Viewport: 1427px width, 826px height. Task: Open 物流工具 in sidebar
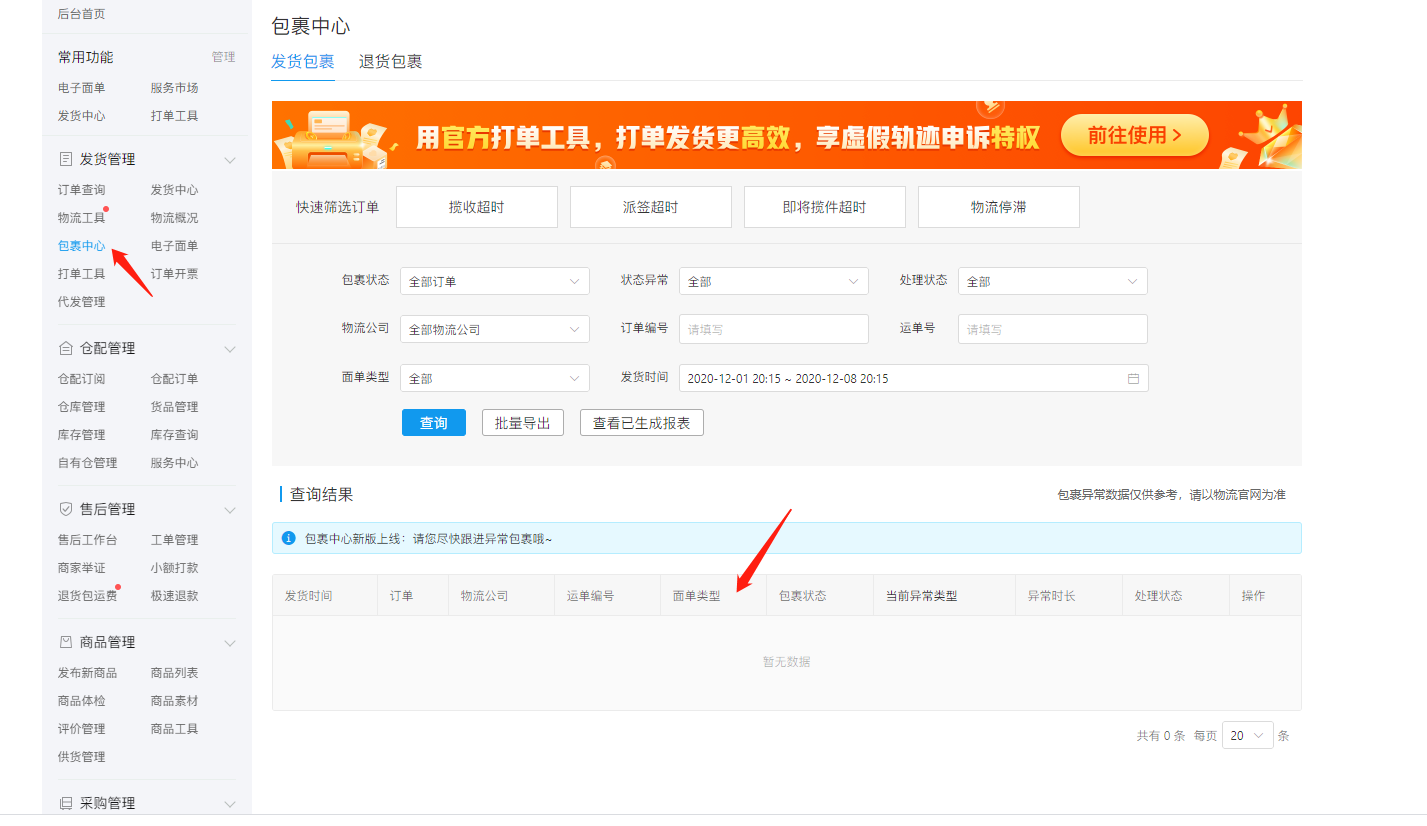click(82, 218)
